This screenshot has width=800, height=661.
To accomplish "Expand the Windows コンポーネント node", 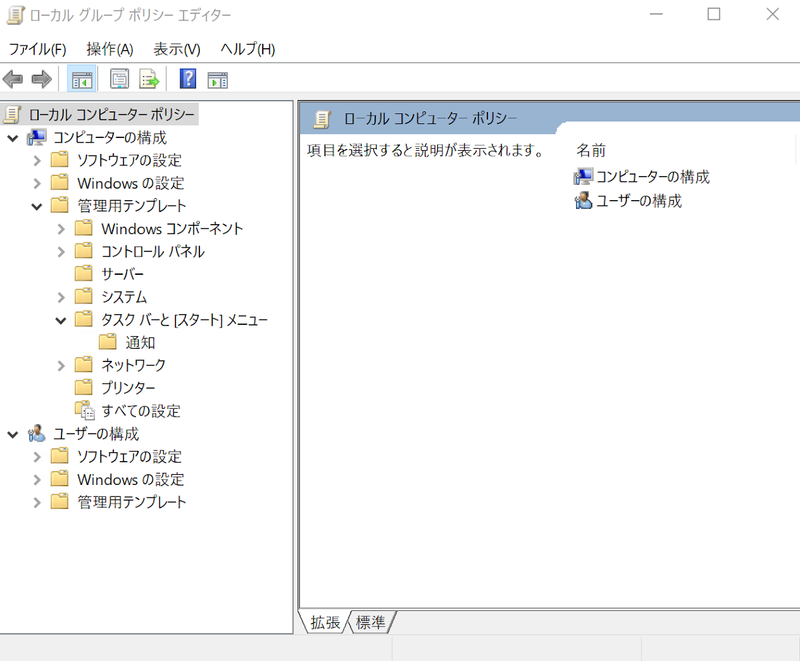I will (x=61, y=228).
